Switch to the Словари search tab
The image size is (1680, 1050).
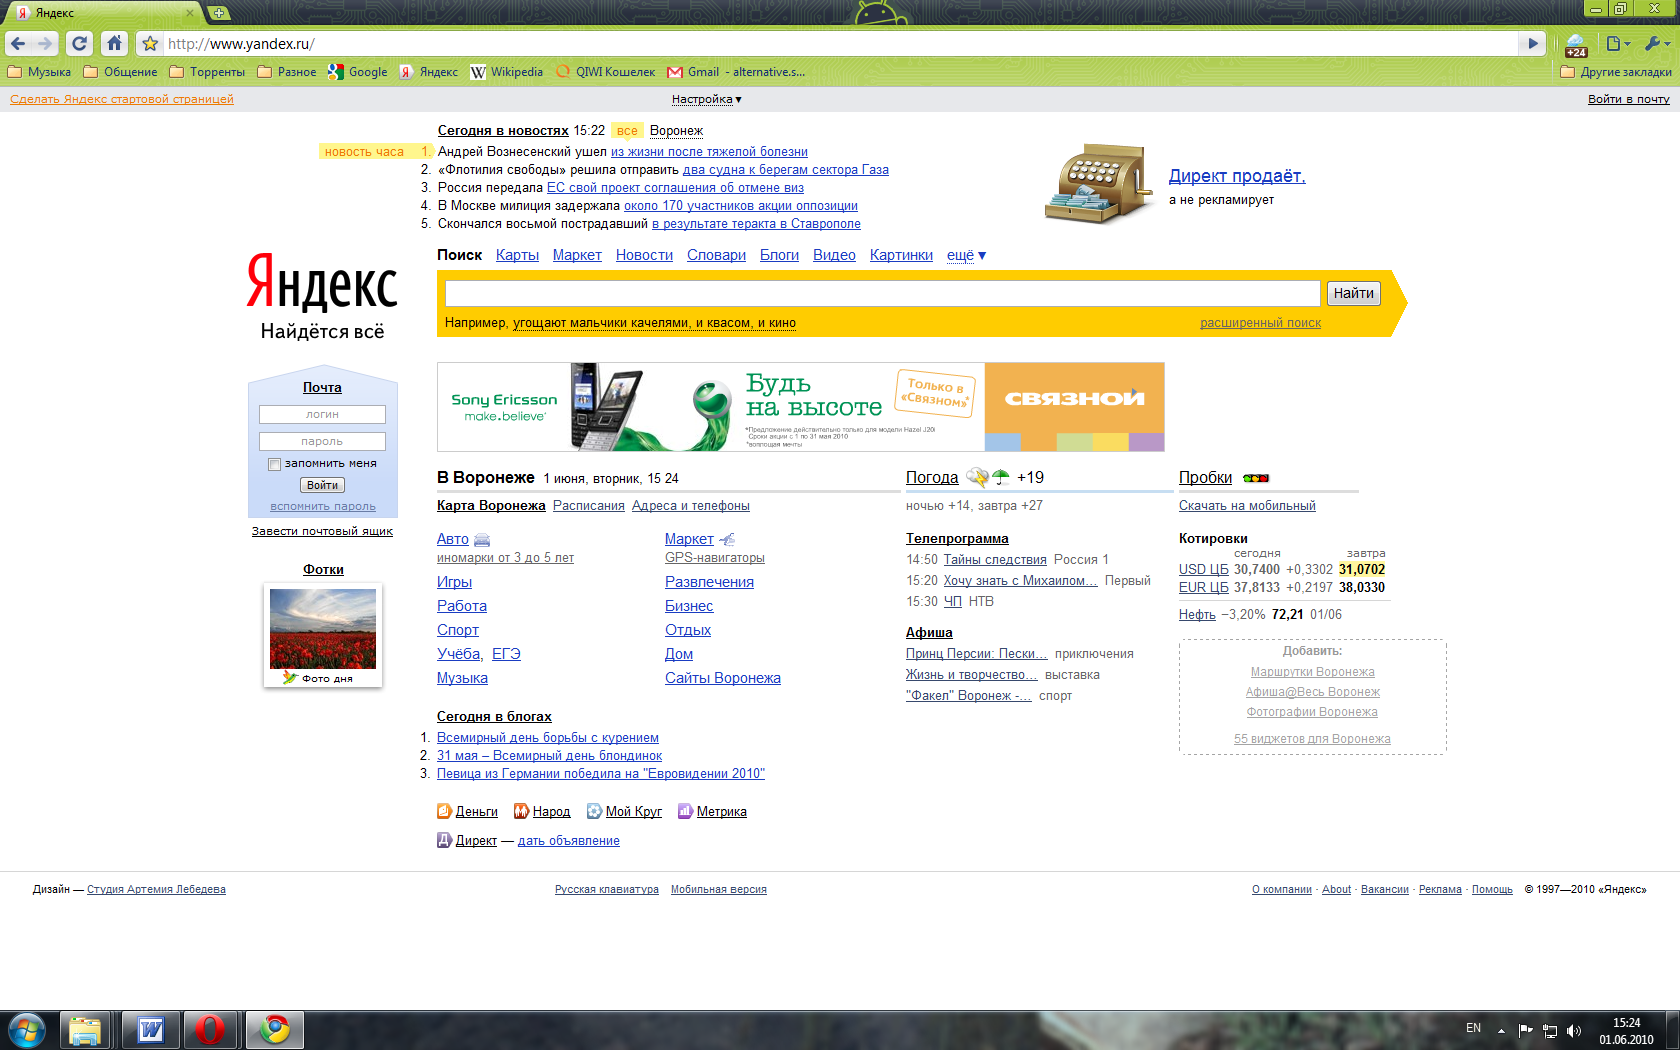coord(716,255)
